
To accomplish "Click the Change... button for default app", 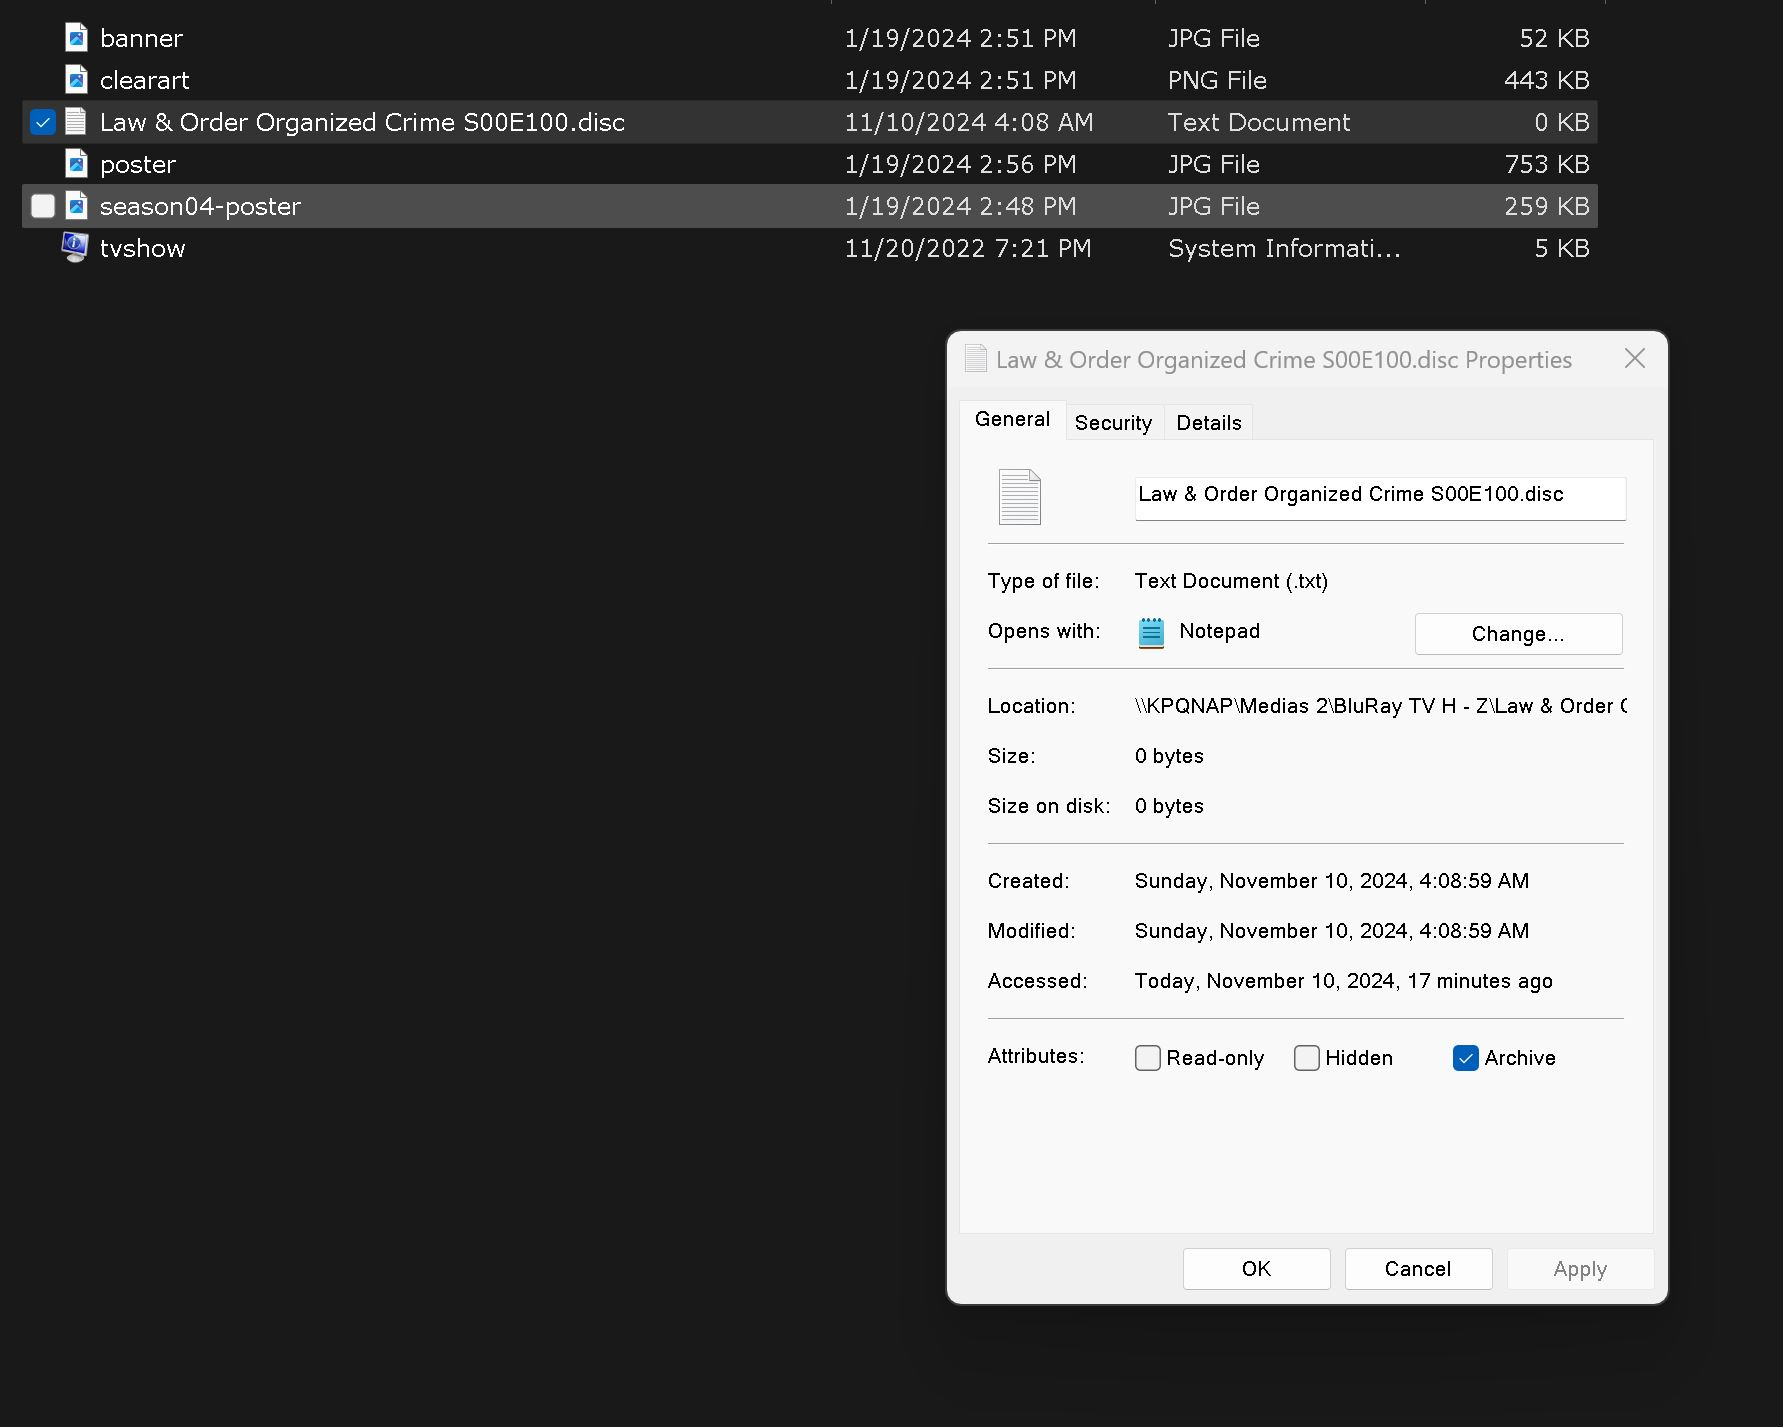I will pyautogui.click(x=1517, y=634).
